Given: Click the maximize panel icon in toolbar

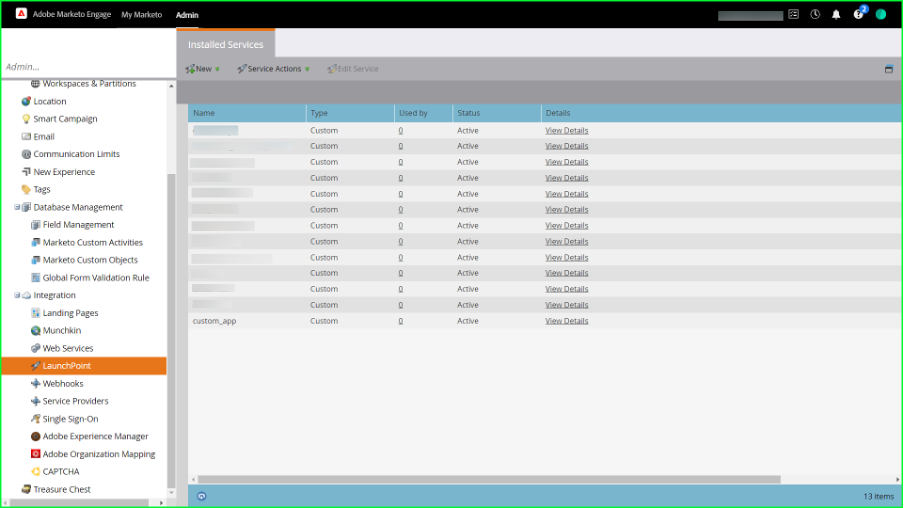Looking at the screenshot, I should [x=889, y=69].
